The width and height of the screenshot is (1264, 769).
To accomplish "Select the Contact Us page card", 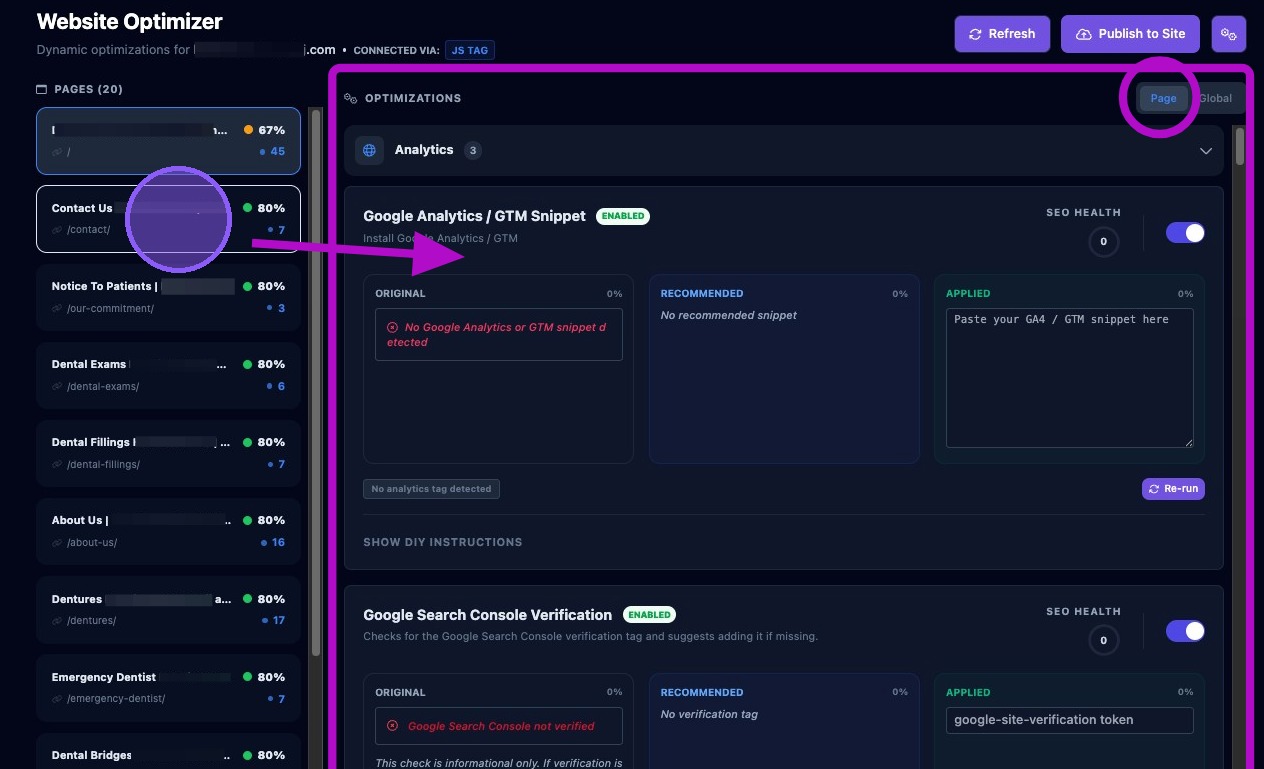I will coord(168,218).
